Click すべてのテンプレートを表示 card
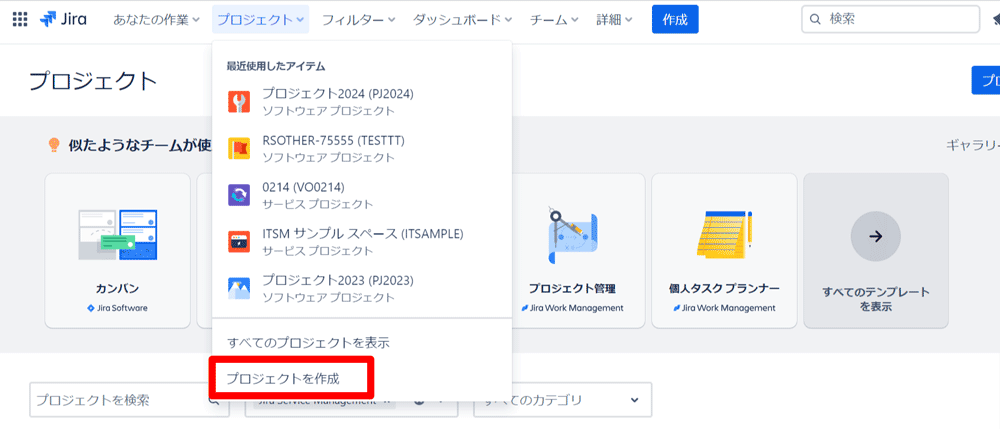Image resolution: width=1000 pixels, height=429 pixels. [x=876, y=251]
